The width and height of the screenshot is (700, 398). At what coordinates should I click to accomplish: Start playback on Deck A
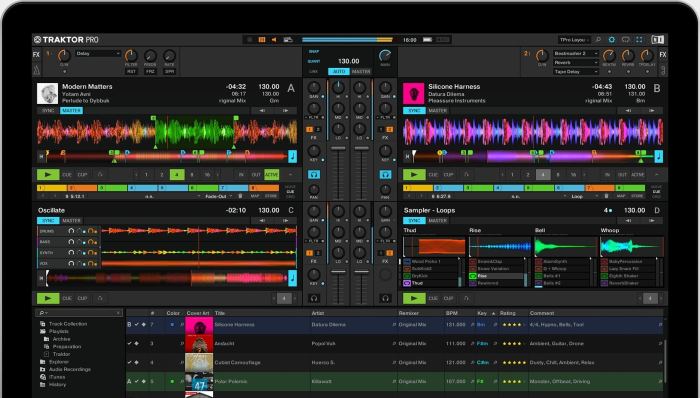[48, 175]
